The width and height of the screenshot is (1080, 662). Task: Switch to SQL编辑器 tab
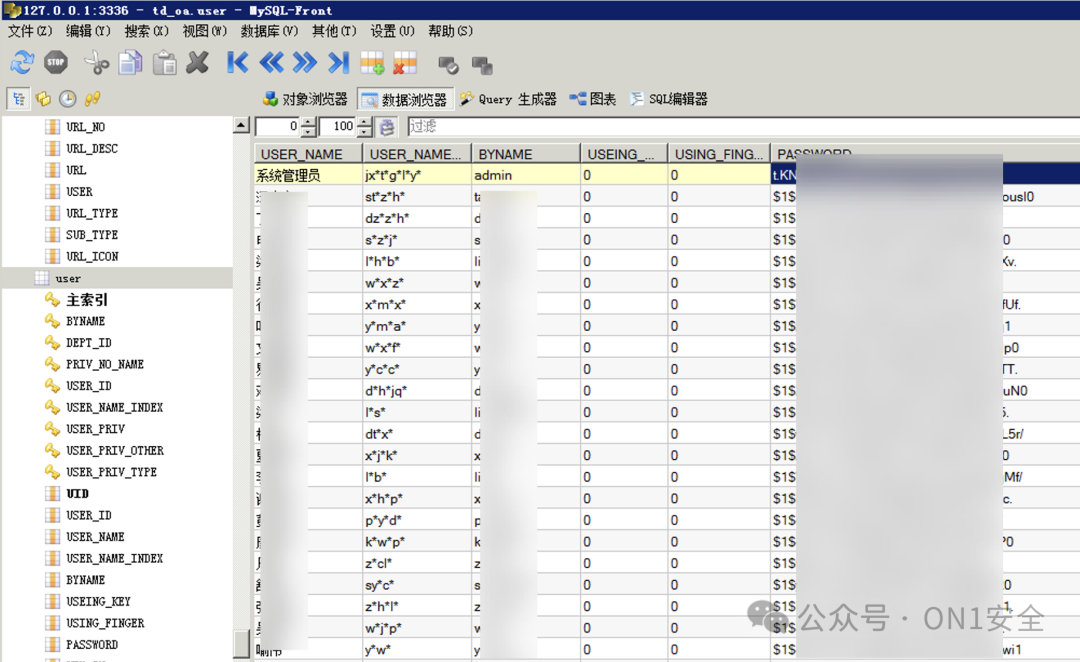[669, 99]
